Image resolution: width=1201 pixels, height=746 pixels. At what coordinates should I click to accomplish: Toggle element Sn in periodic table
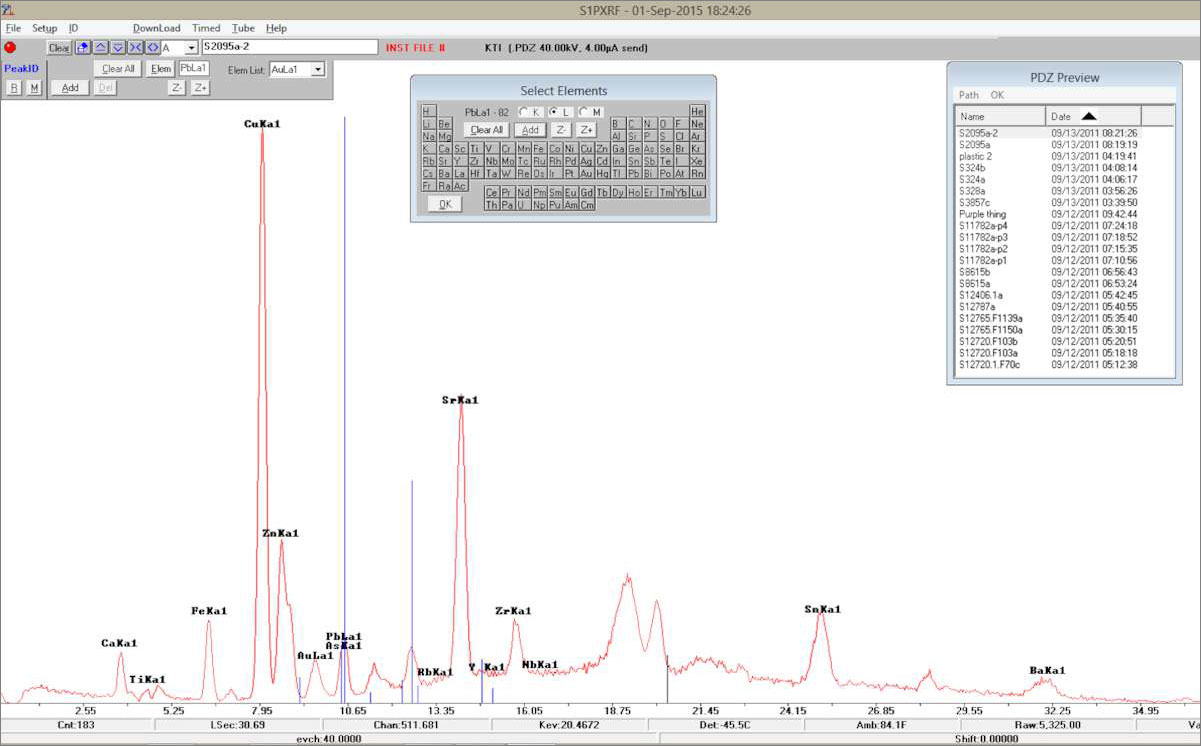[634, 161]
